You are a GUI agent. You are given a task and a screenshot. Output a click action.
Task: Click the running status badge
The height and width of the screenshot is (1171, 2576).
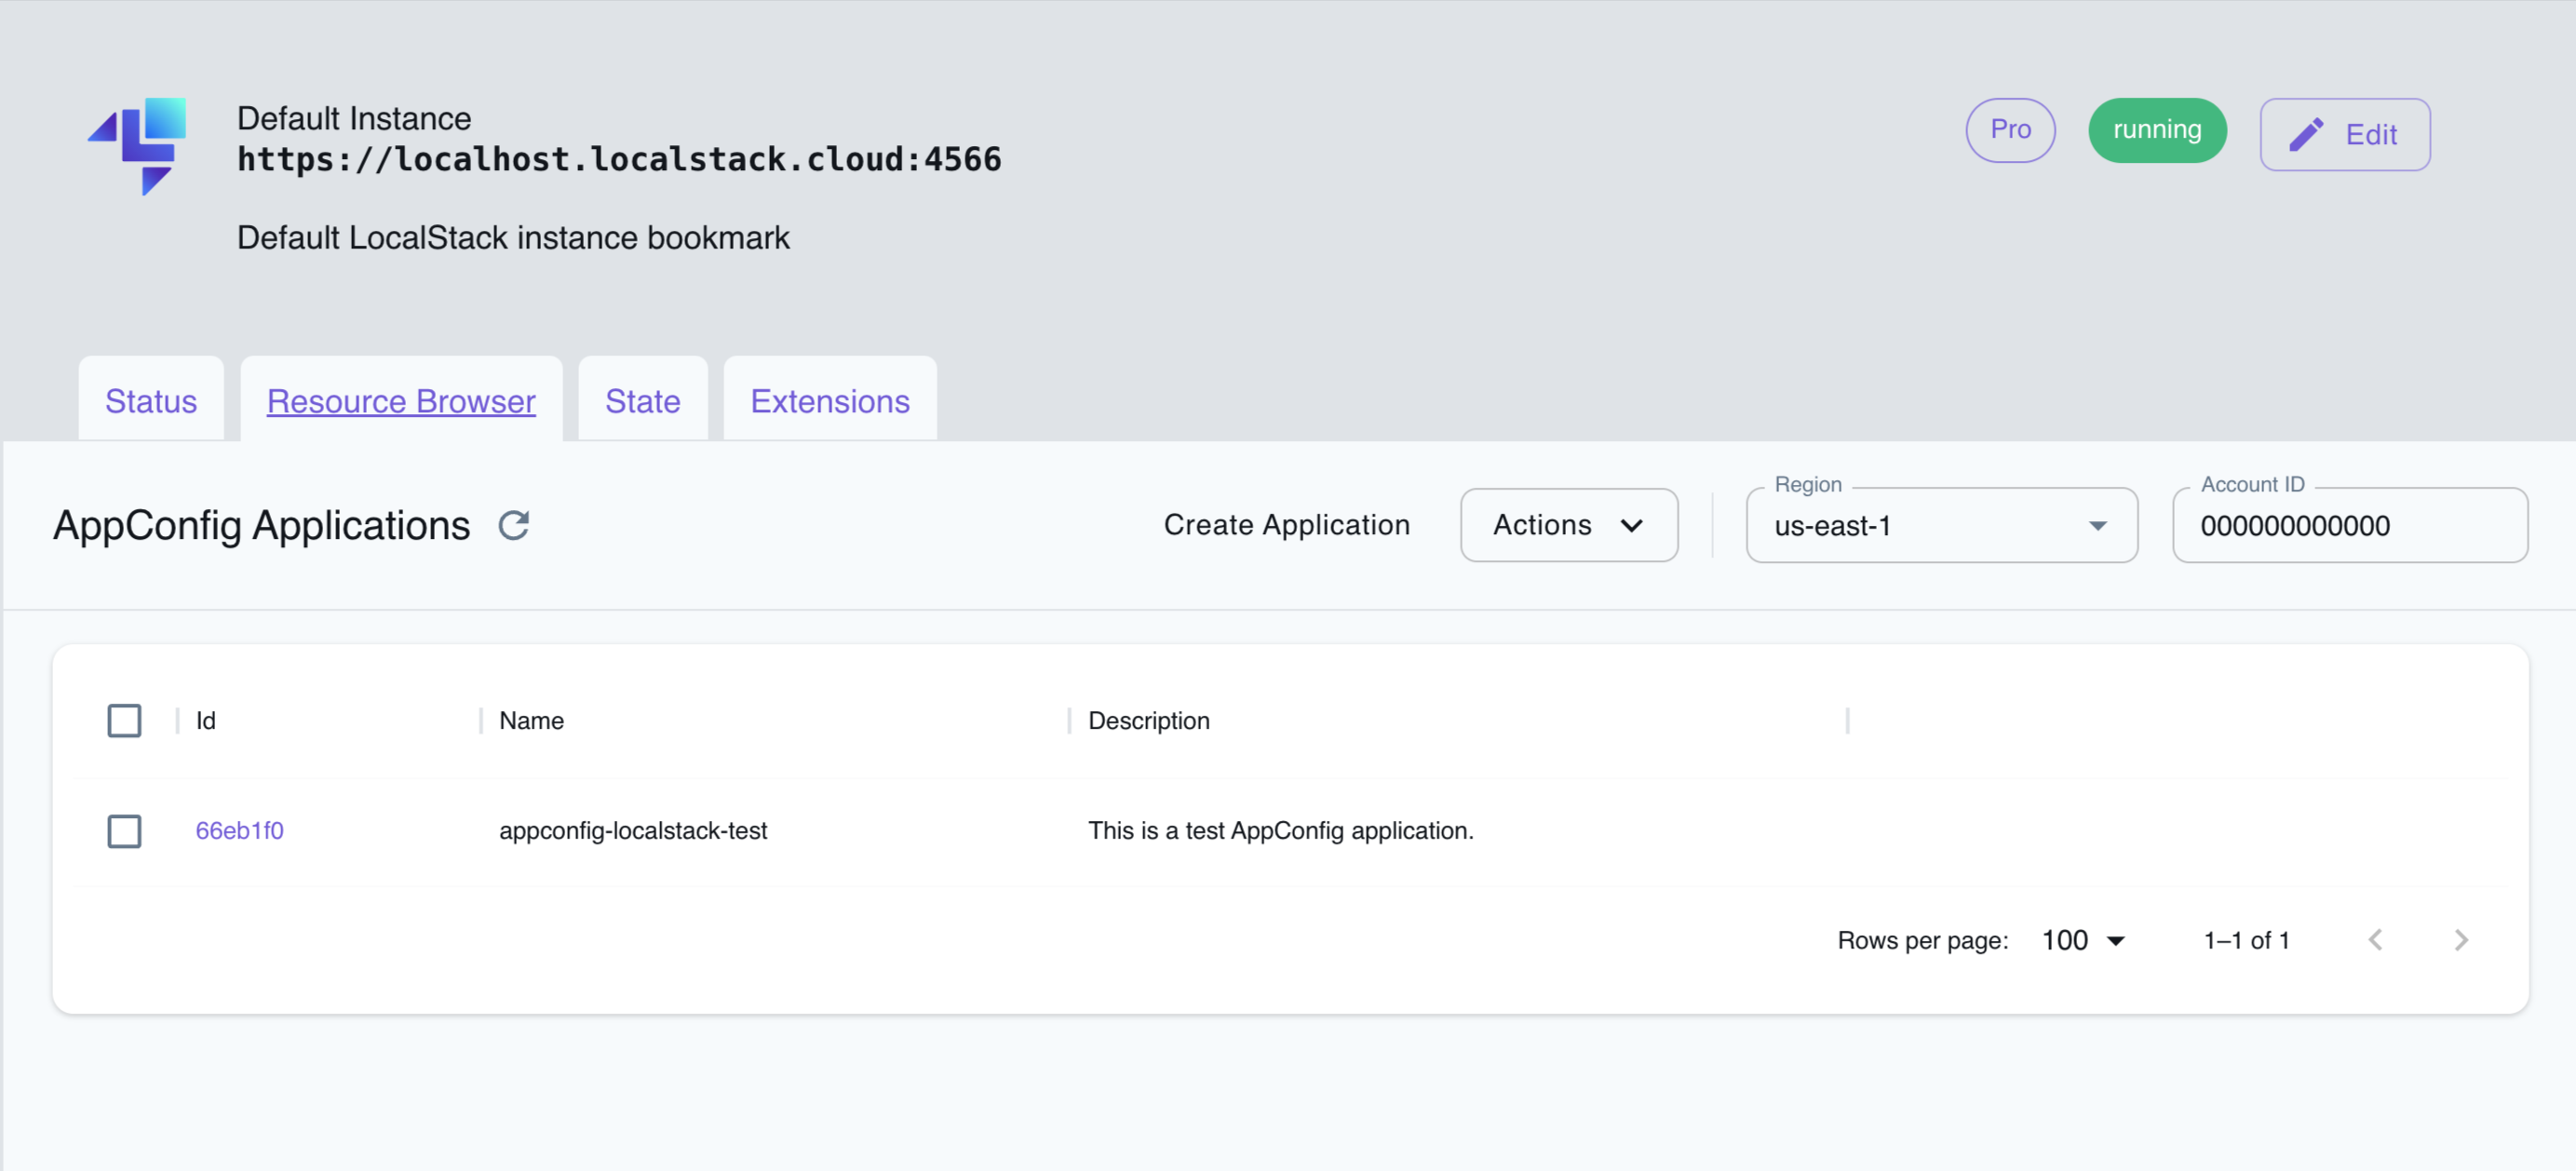point(2157,130)
